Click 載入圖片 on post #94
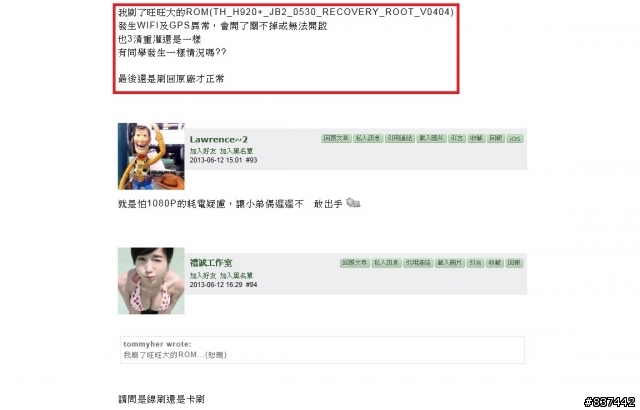The image size is (640, 410). pyautogui.click(x=450, y=263)
